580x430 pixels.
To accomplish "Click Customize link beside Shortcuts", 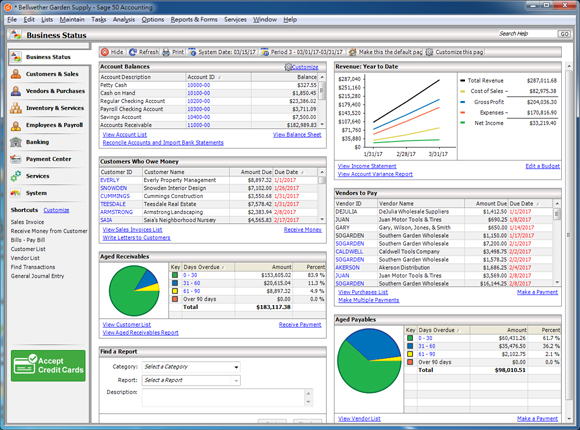I will pos(56,210).
